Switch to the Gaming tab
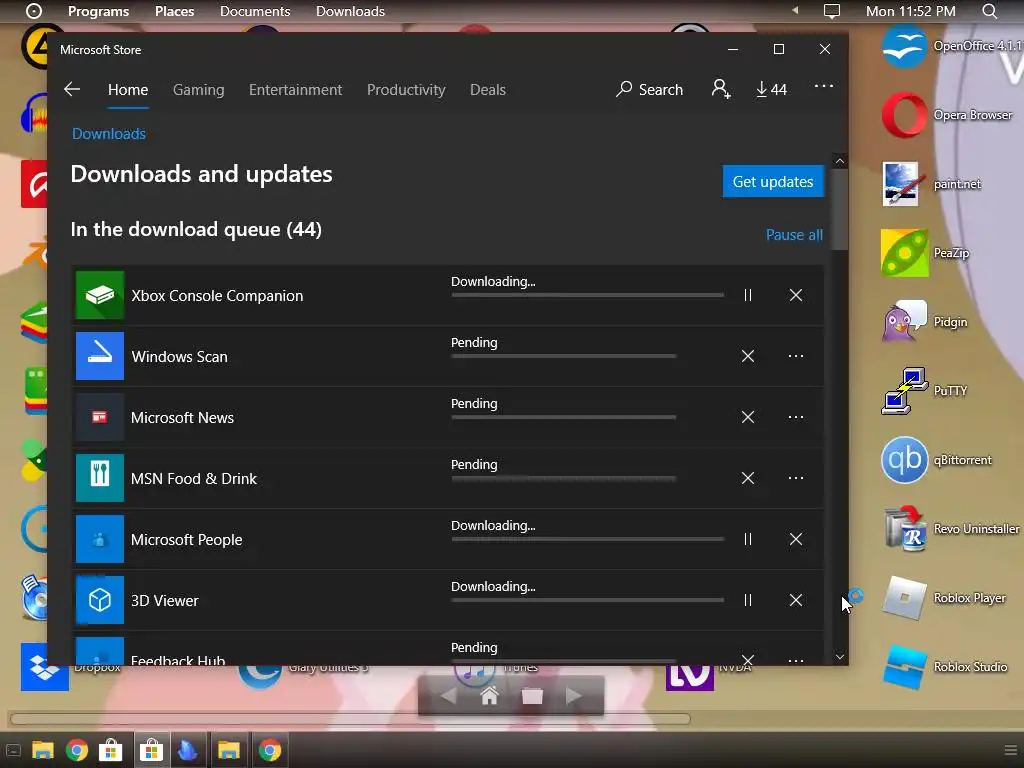The height and width of the screenshot is (768, 1024). [x=199, y=90]
